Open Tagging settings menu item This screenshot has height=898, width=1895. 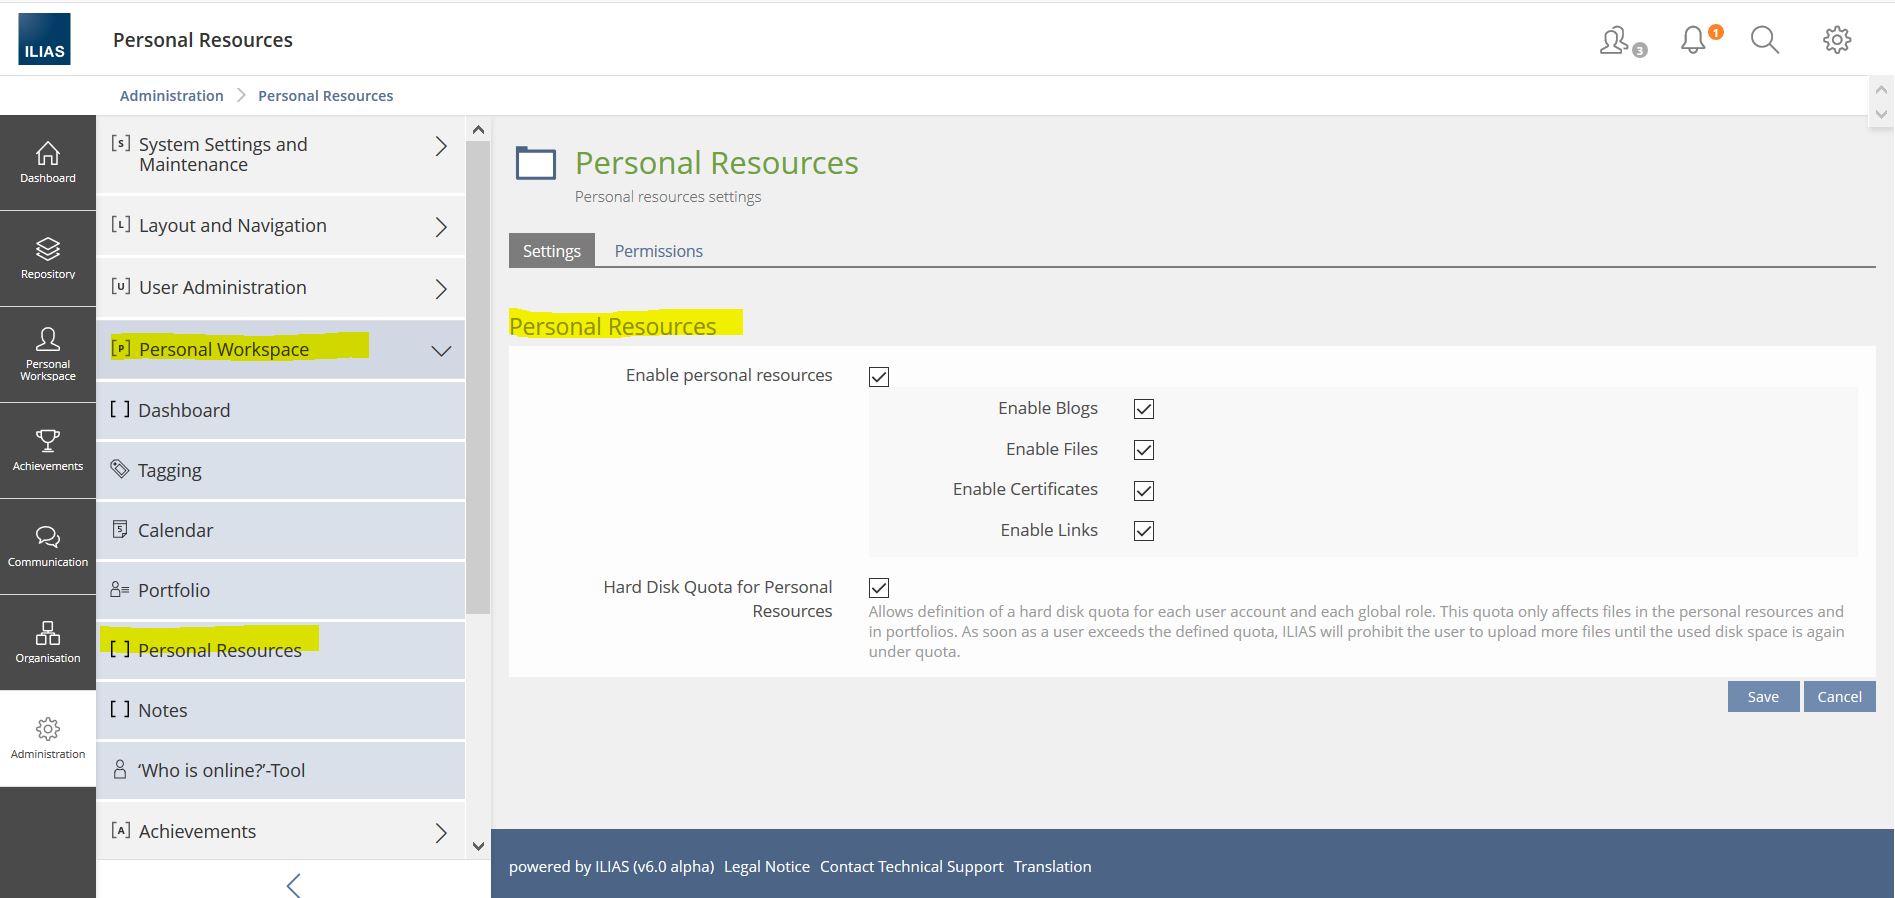click(x=281, y=470)
